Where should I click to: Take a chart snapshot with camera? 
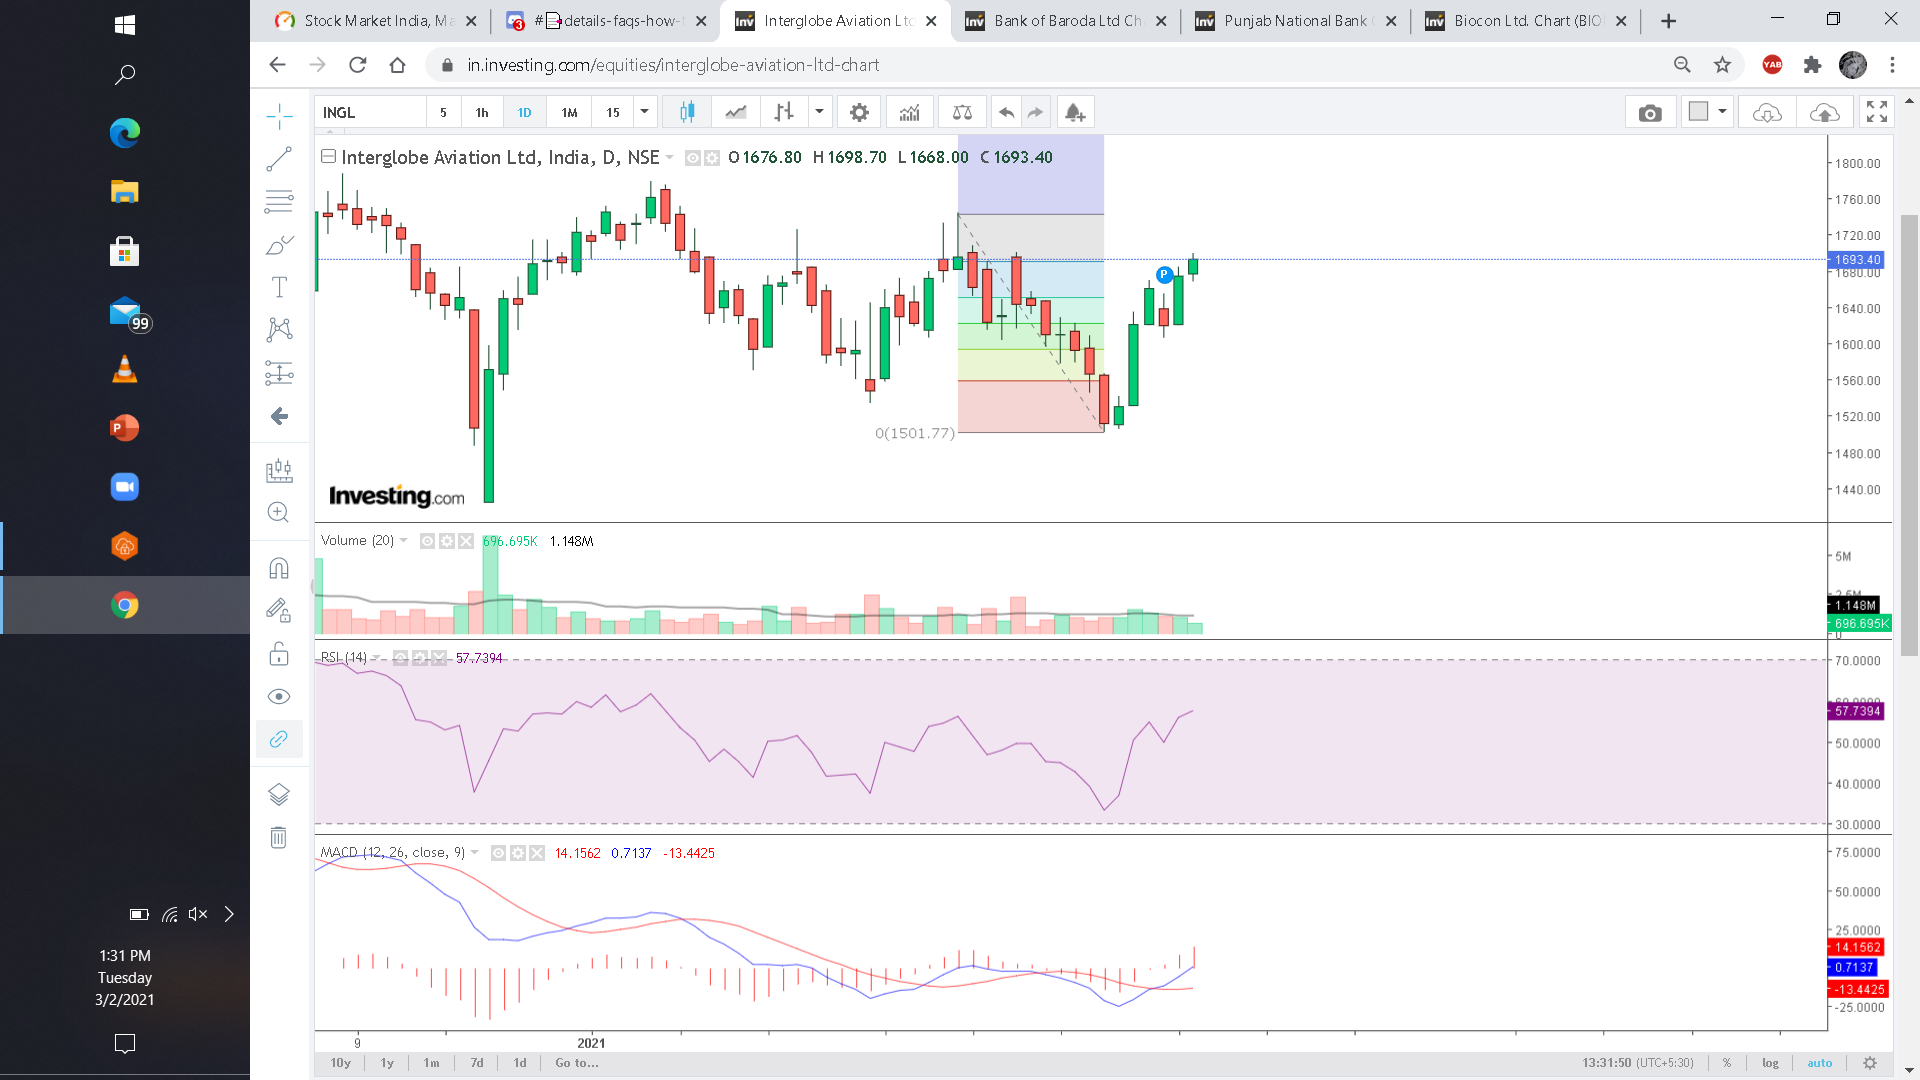click(x=1650, y=112)
